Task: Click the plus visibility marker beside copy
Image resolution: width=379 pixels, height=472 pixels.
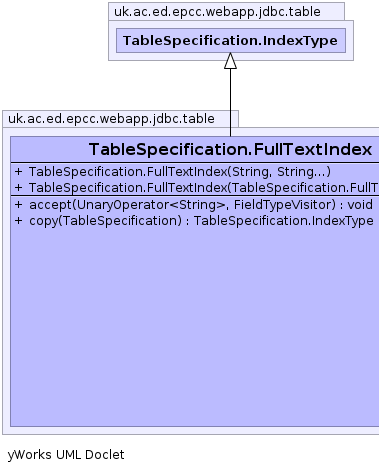Action: pos(18,220)
